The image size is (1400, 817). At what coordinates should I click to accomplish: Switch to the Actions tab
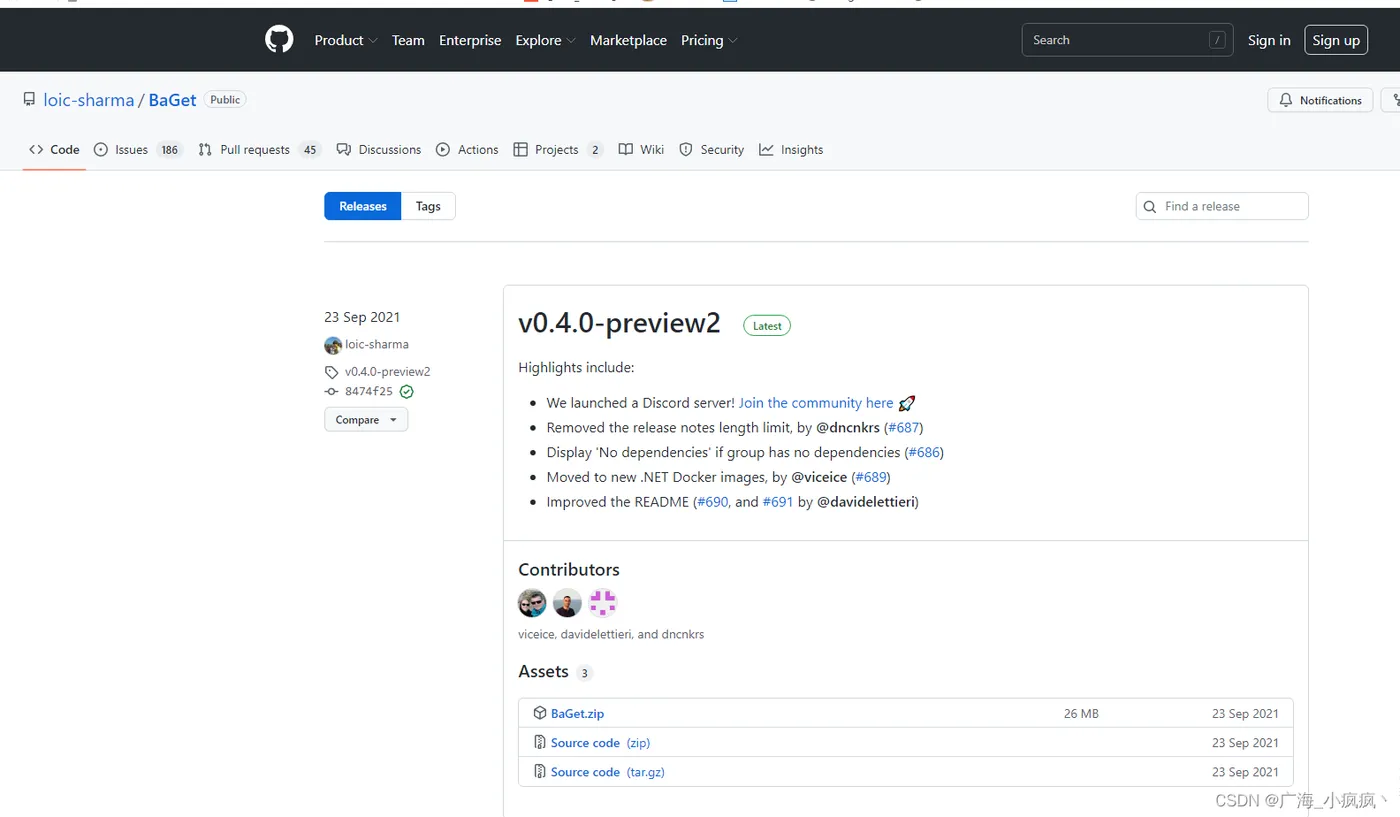(x=467, y=150)
